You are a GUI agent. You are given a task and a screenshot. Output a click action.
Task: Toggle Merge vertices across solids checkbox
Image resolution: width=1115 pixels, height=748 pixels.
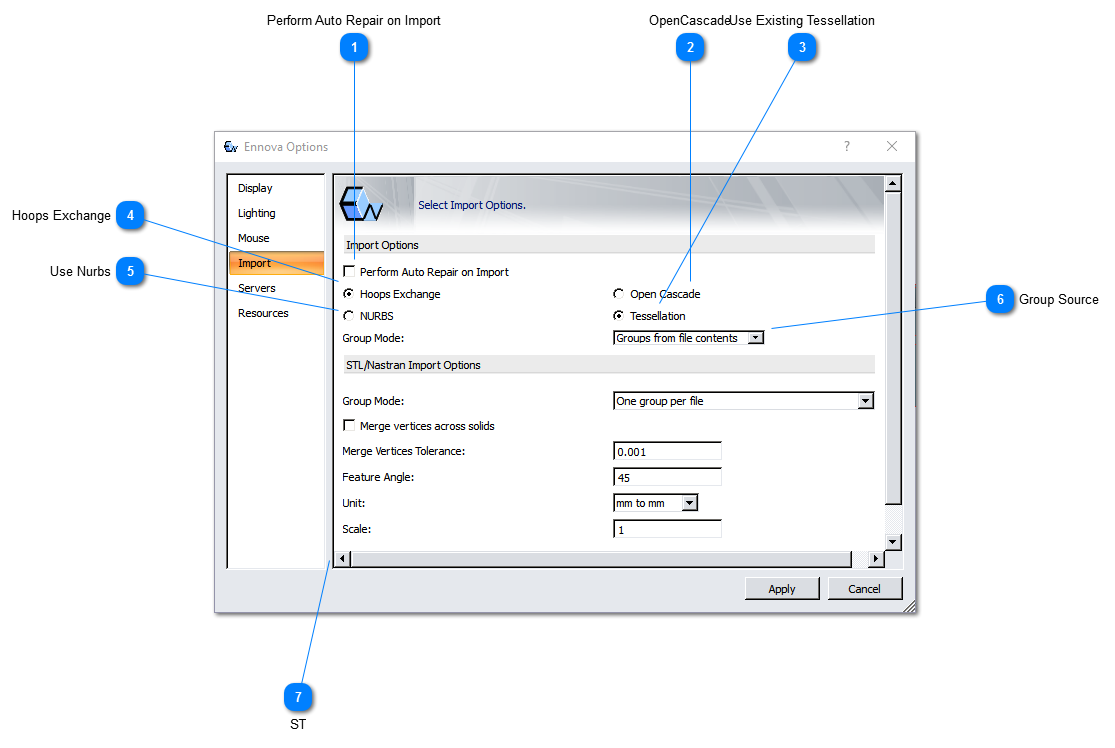coord(349,426)
